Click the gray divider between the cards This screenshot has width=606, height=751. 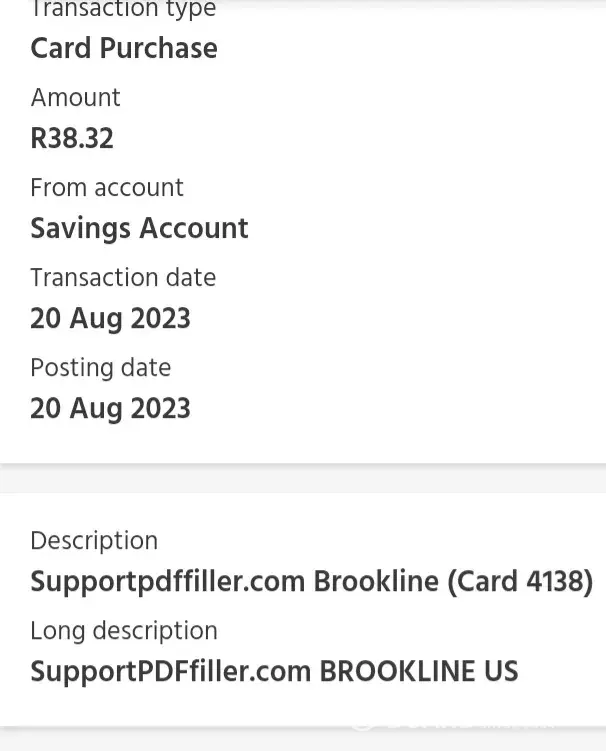(x=303, y=478)
